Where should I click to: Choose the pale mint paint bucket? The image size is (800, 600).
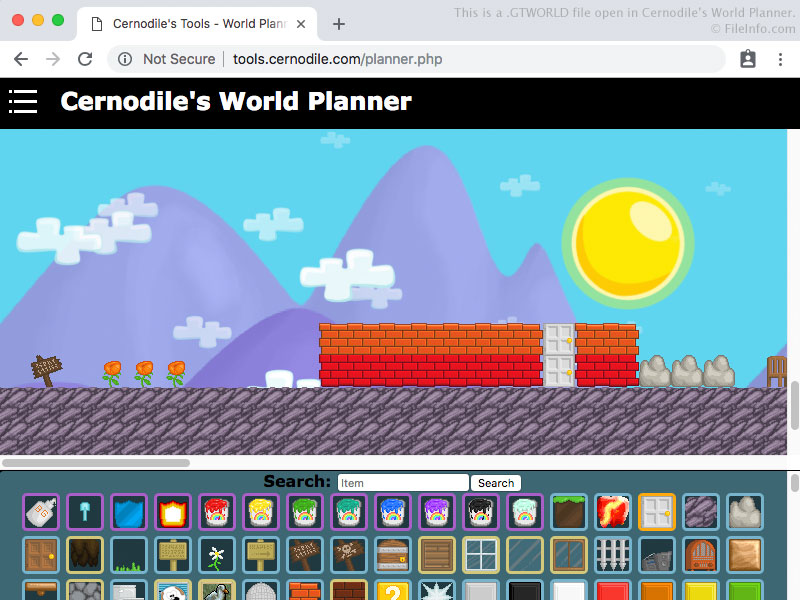(524, 512)
